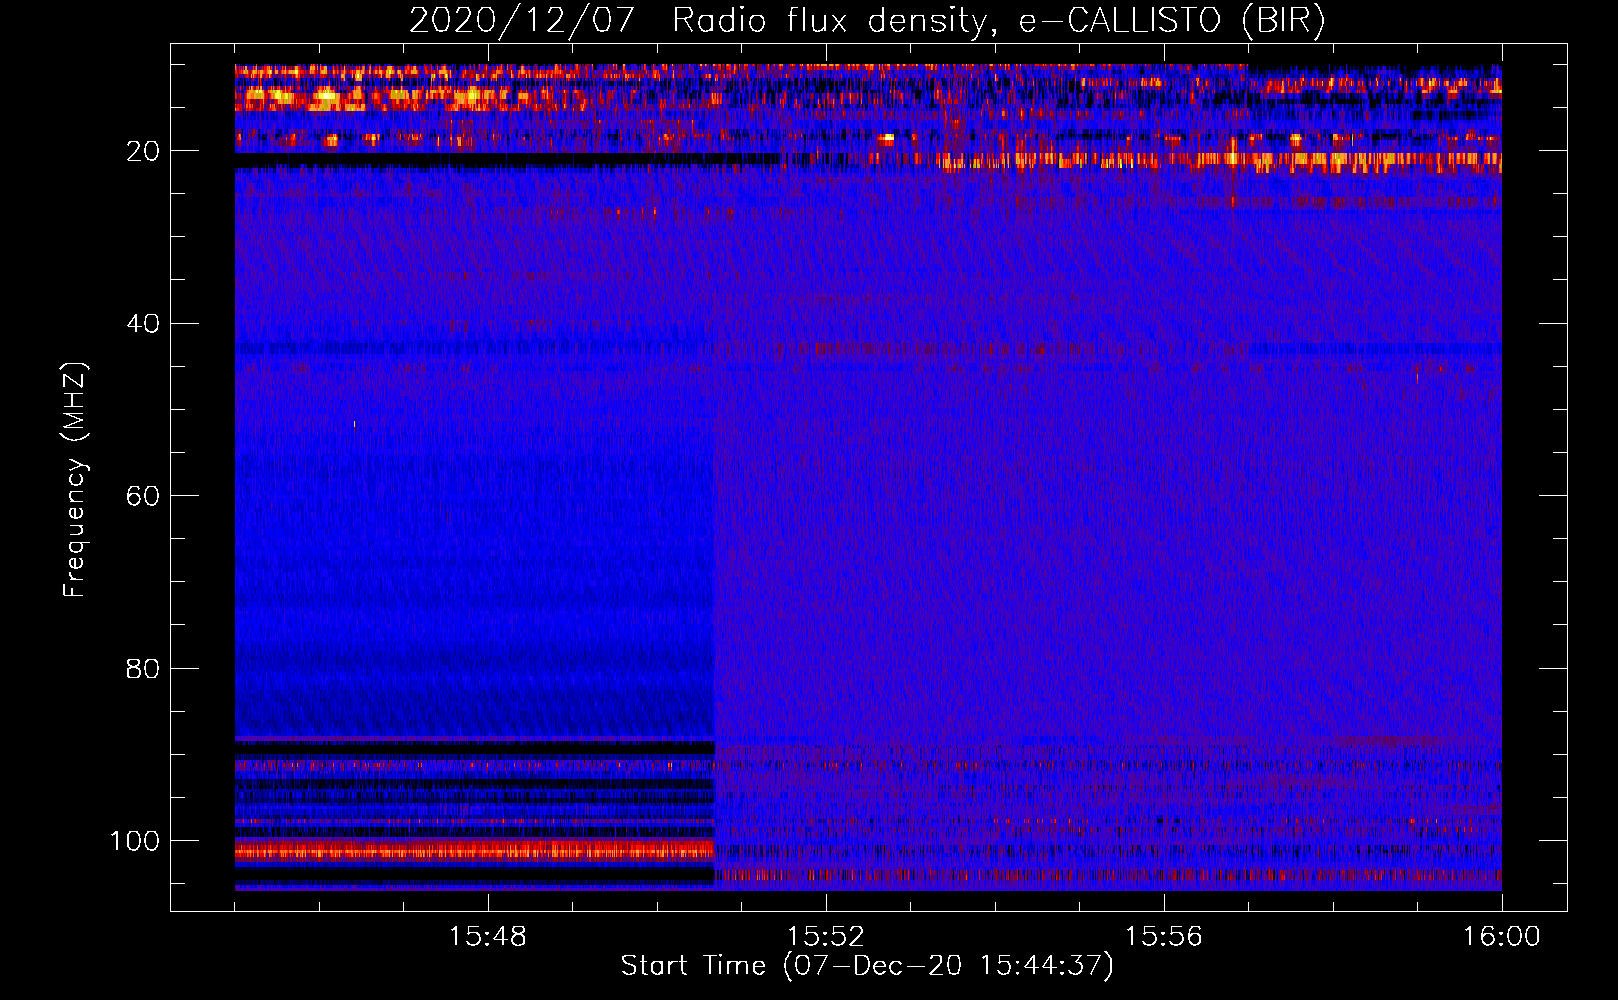Click the '20' frequency tick label
This screenshot has width=1618, height=1000.
coord(144,151)
